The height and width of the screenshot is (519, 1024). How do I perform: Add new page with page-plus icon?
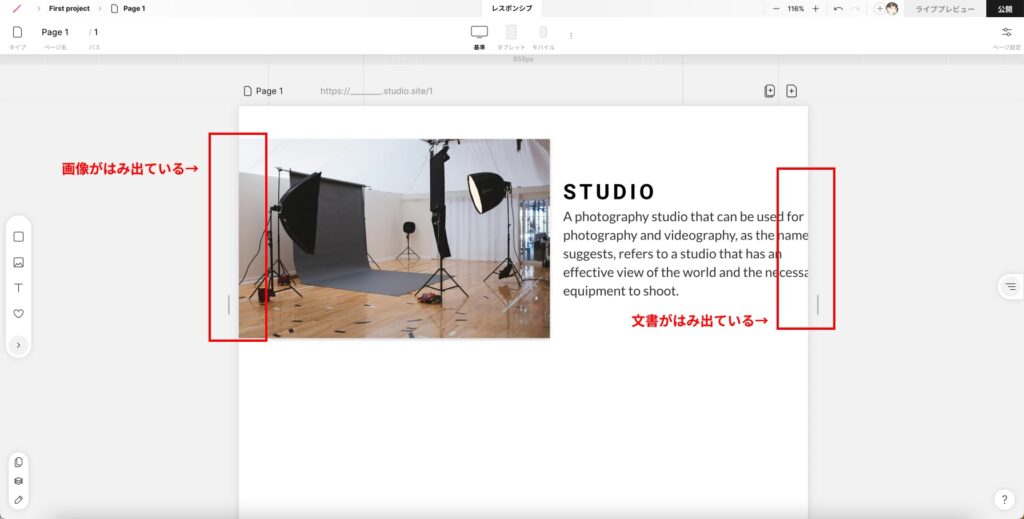[792, 91]
